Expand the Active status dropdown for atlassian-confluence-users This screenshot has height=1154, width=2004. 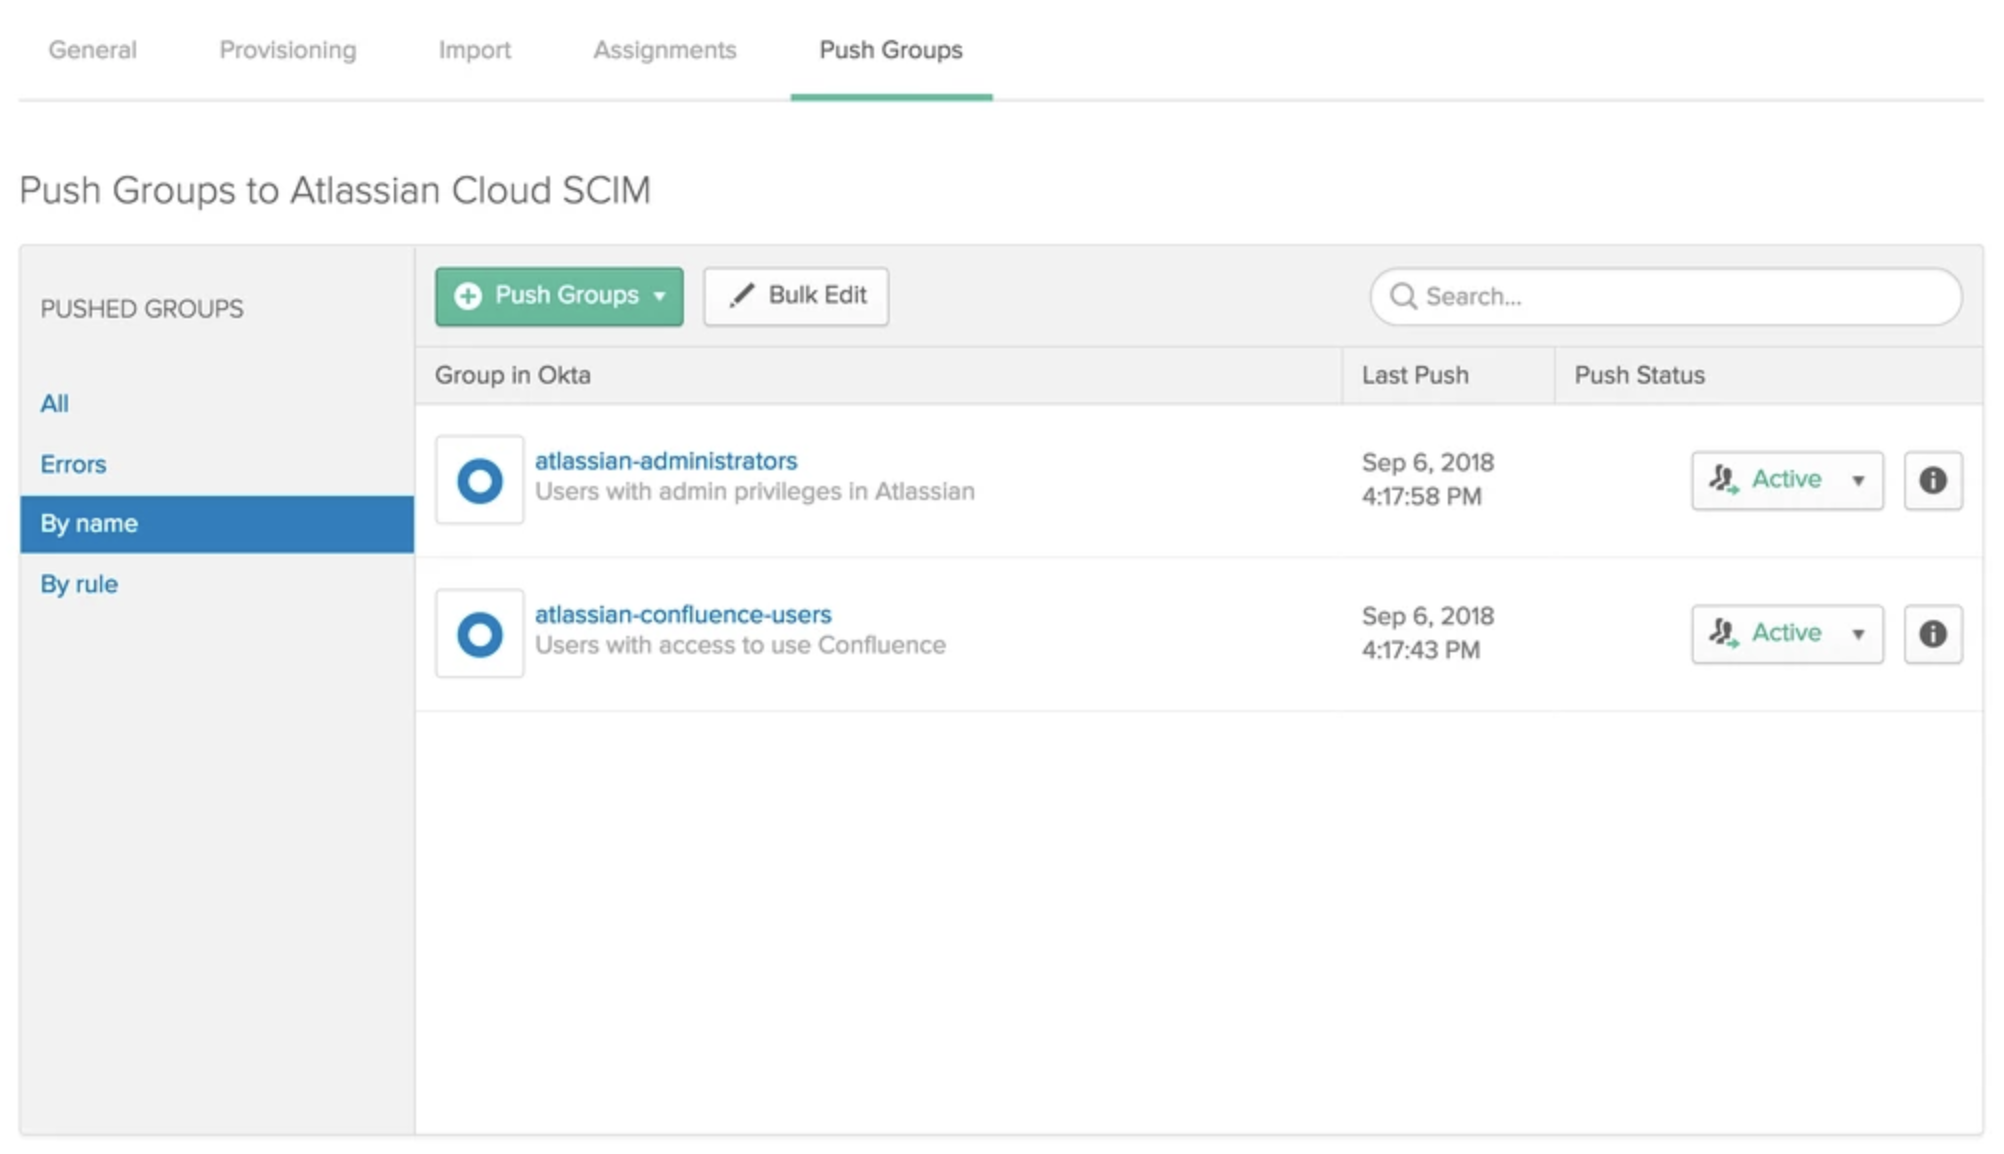pos(1862,632)
